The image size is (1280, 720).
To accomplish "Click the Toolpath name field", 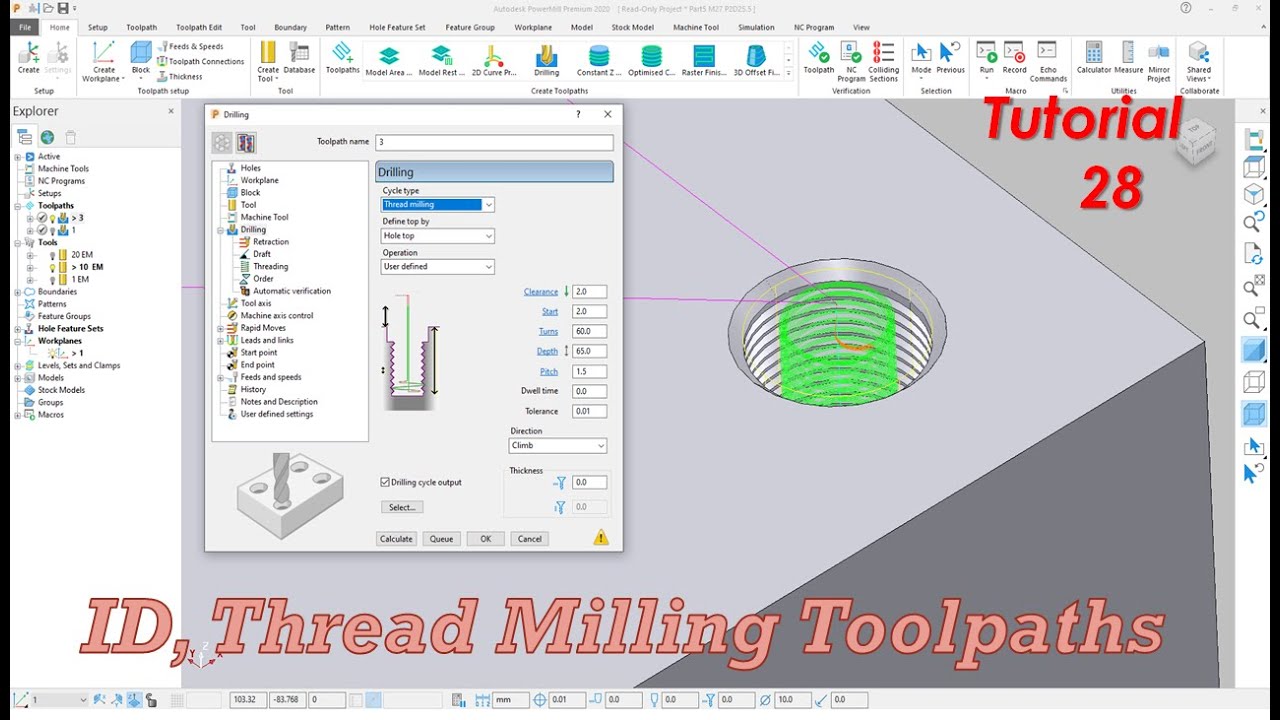I will click(494, 142).
